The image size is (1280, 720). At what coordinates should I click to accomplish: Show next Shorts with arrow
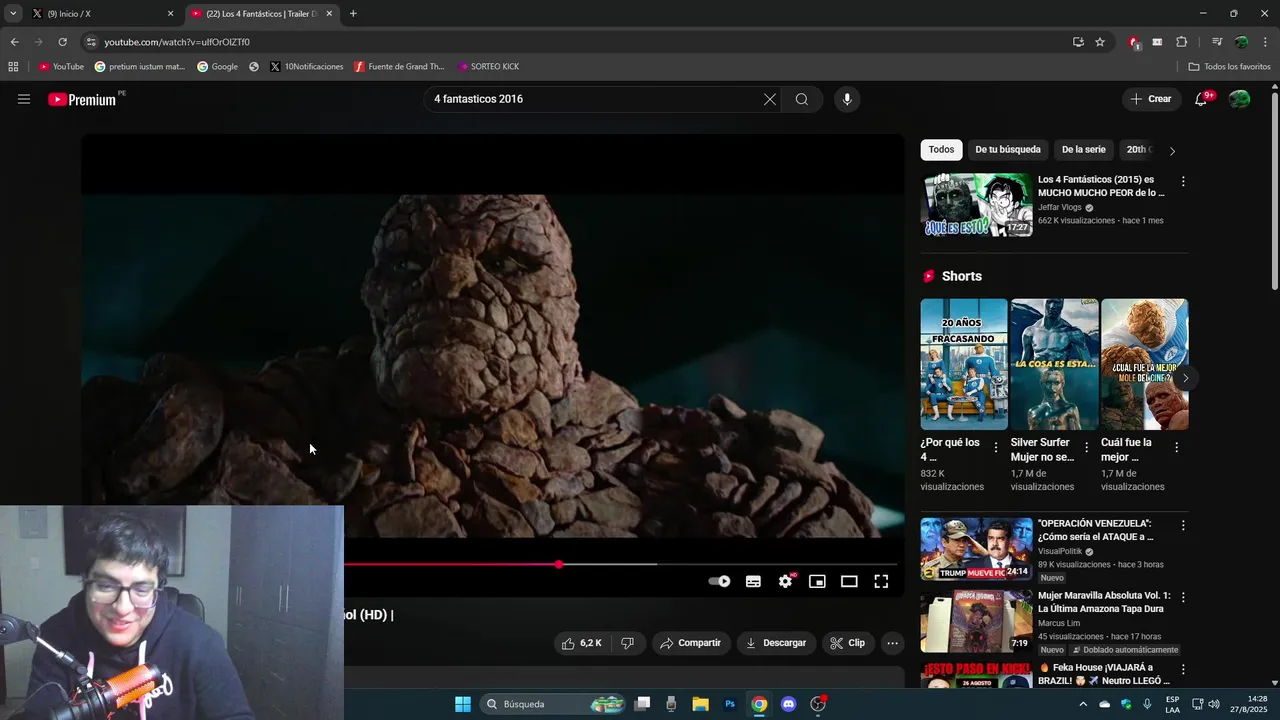[x=1185, y=378]
